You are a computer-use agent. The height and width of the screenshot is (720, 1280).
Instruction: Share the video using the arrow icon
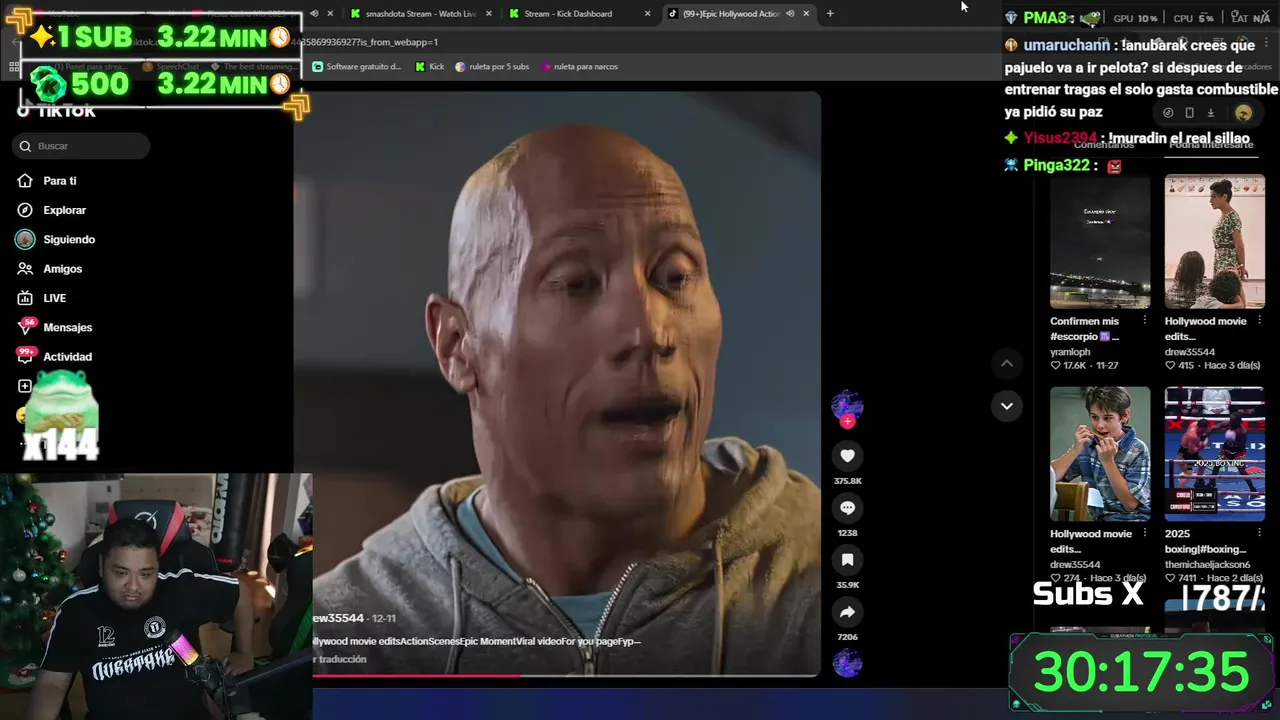click(x=847, y=612)
